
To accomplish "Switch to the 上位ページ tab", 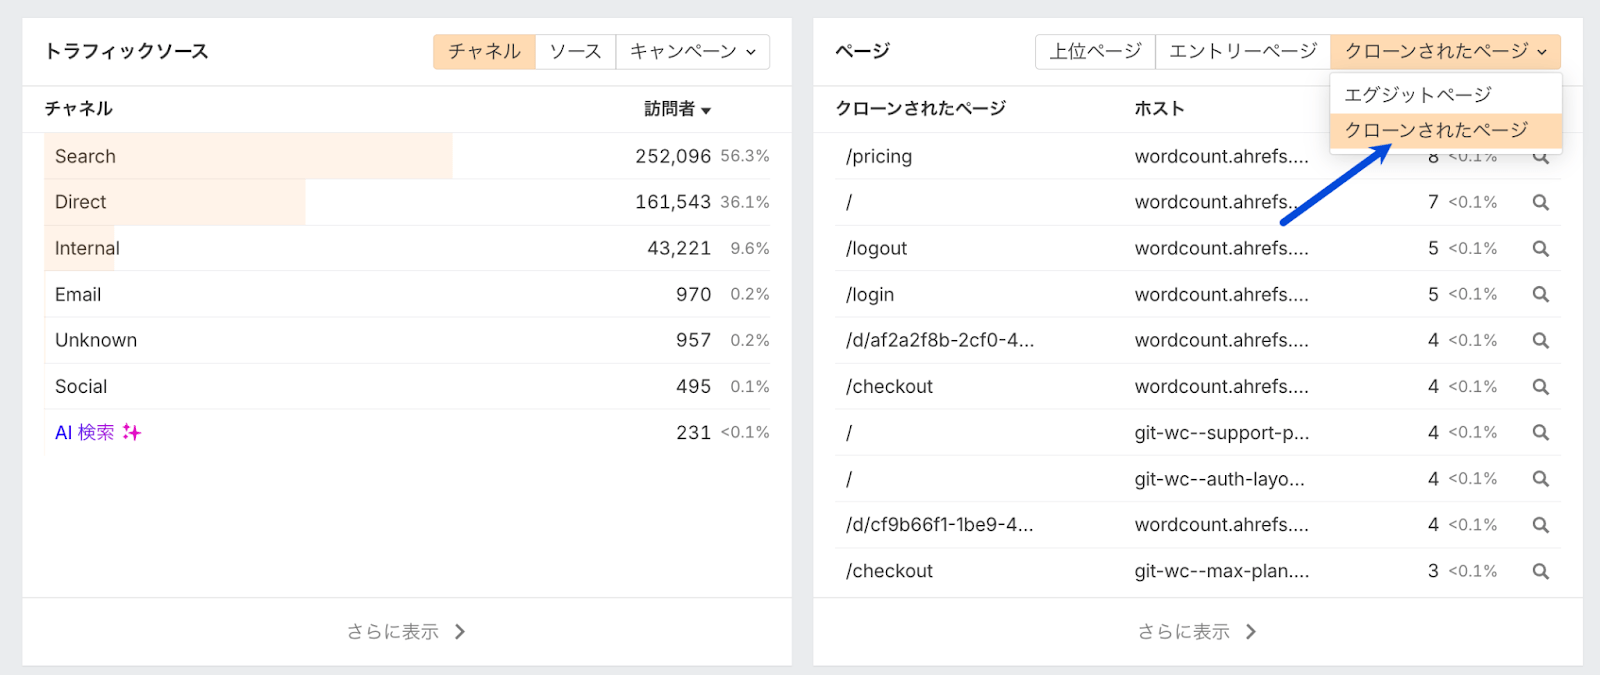I will pos(1095,52).
